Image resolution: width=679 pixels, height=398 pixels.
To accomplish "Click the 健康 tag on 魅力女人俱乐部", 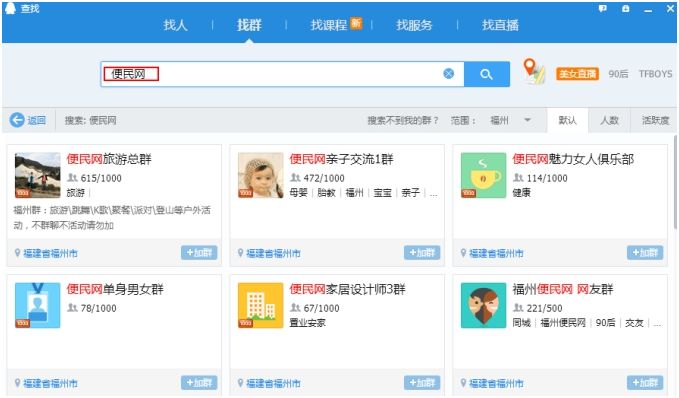I will coord(521,193).
